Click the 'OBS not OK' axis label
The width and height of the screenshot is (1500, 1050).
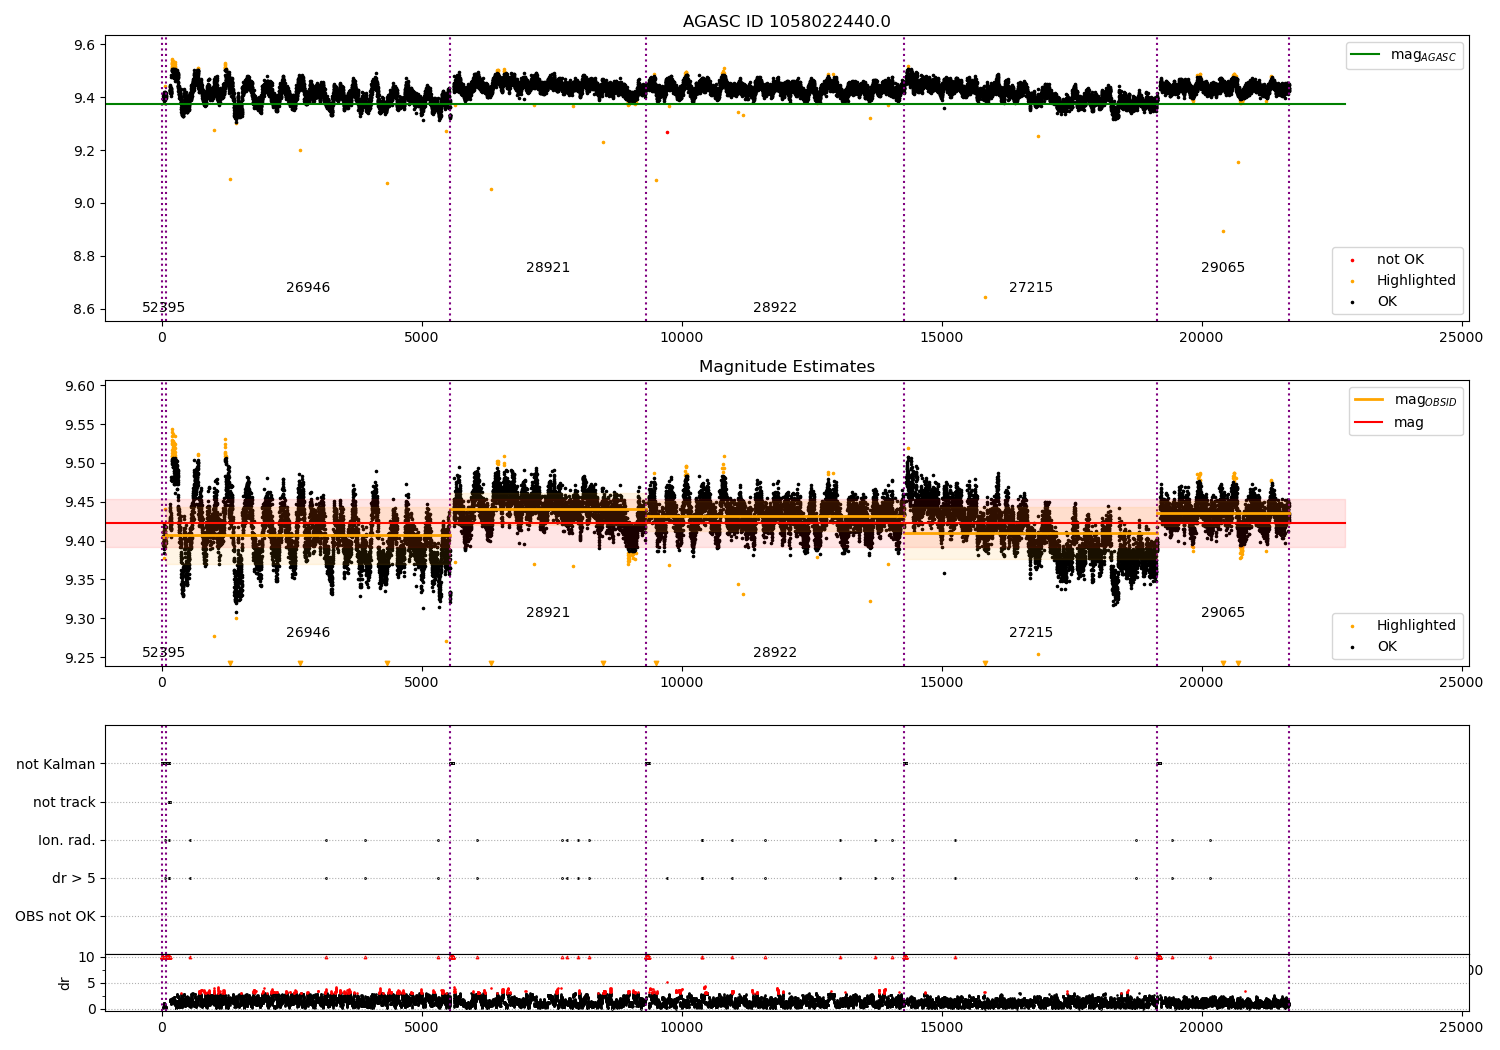pyautogui.click(x=55, y=917)
